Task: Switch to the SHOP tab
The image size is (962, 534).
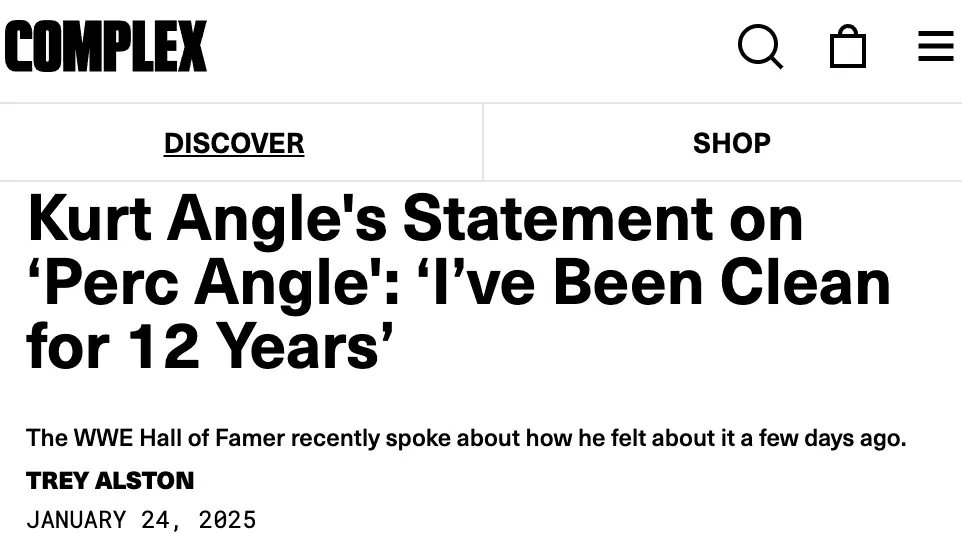Action: pyautogui.click(x=731, y=143)
